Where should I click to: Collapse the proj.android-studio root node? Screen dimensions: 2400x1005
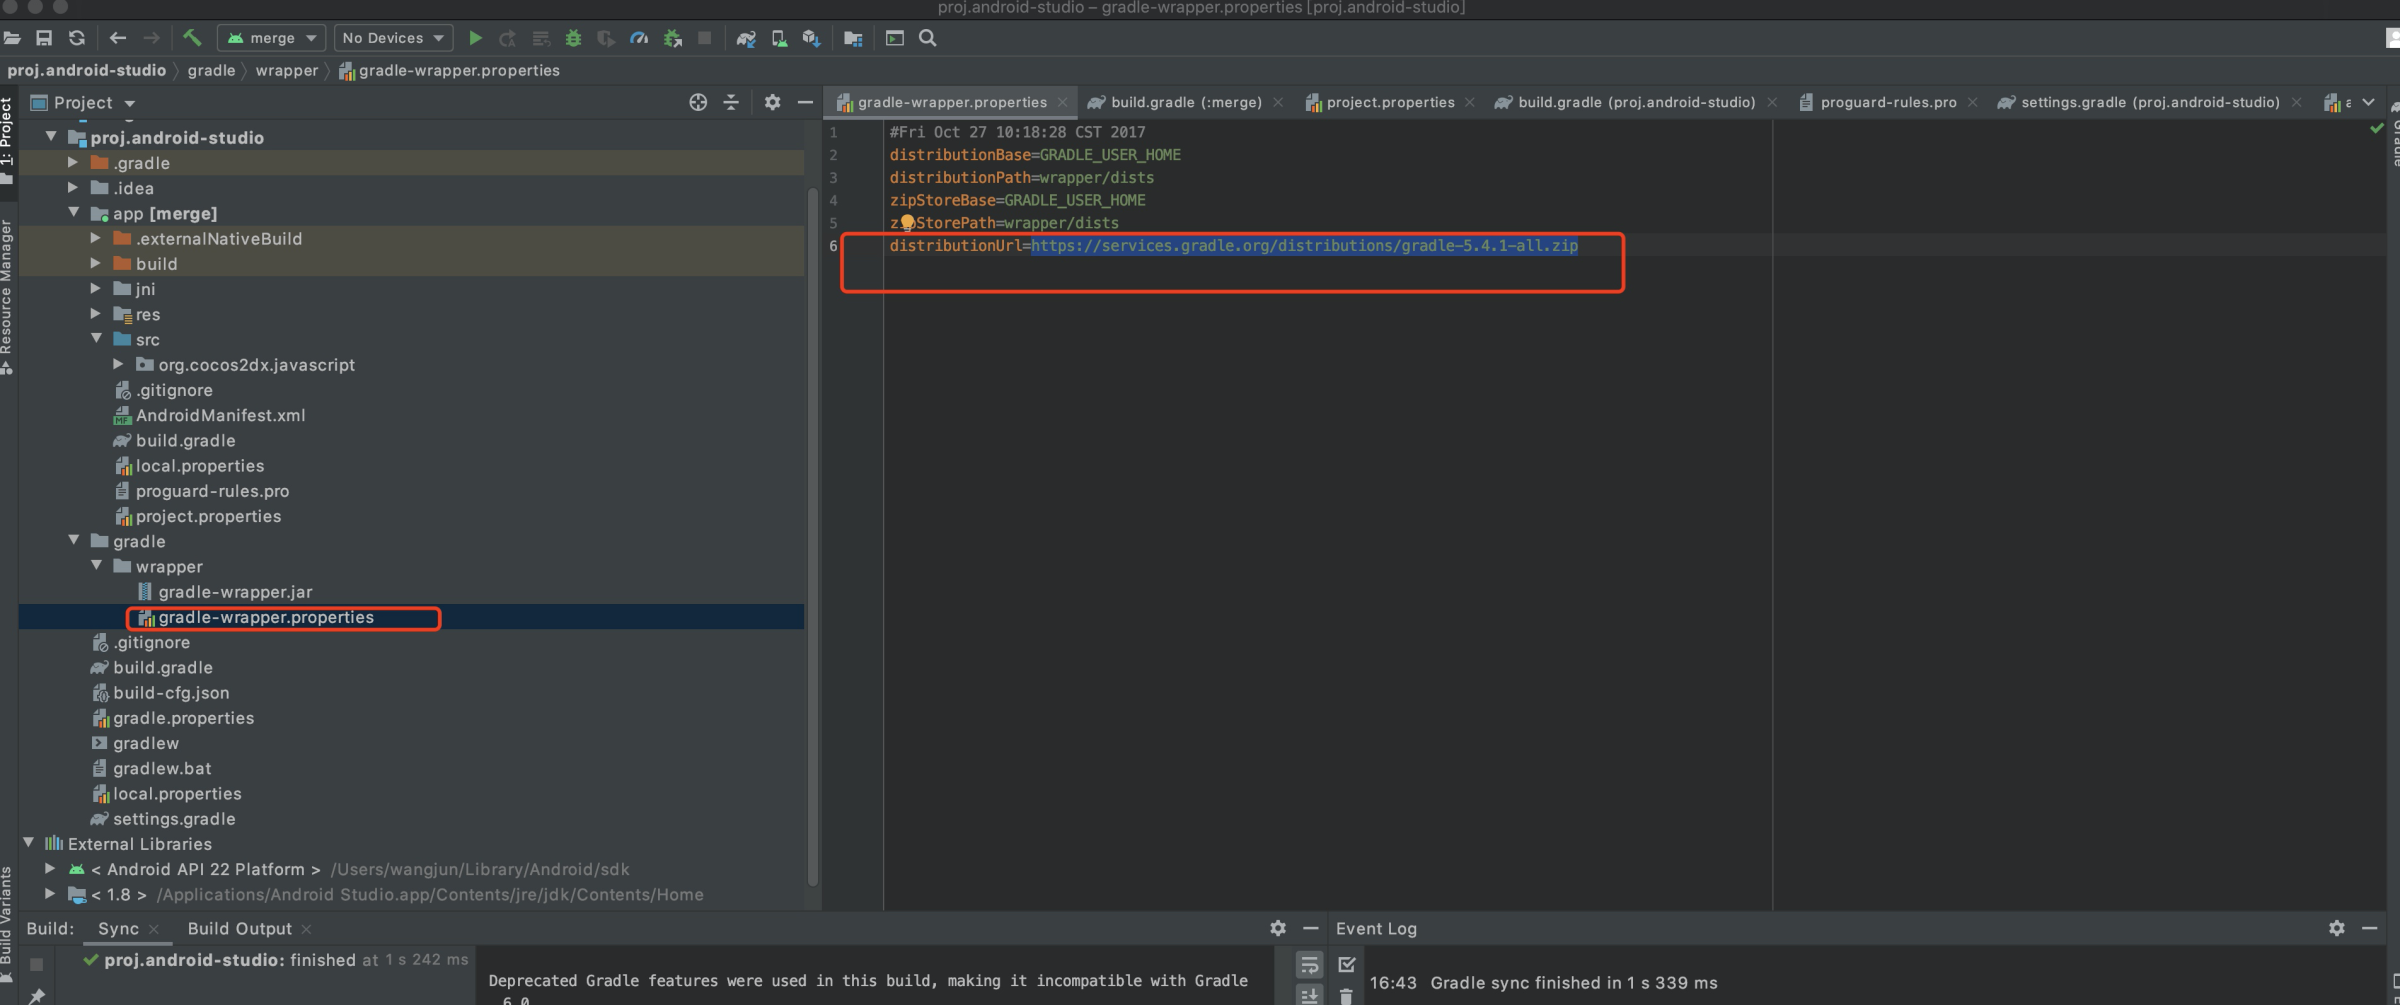click(51, 136)
